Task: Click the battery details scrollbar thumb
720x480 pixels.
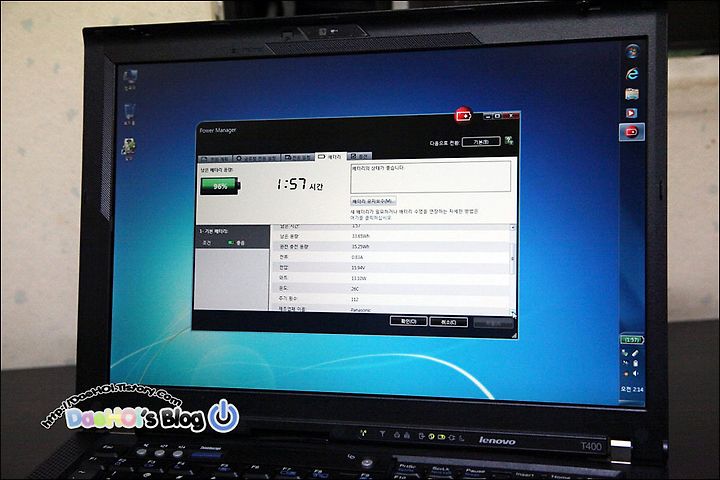Action: click(512, 258)
